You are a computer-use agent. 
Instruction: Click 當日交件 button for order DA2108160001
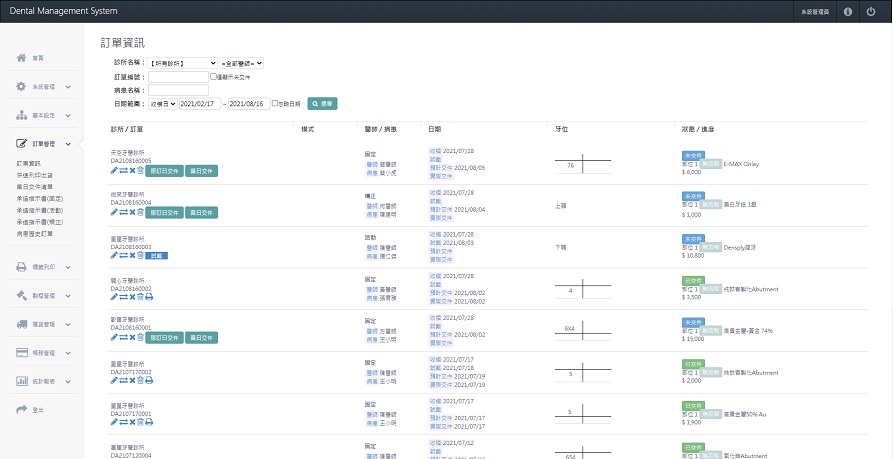click(201, 338)
